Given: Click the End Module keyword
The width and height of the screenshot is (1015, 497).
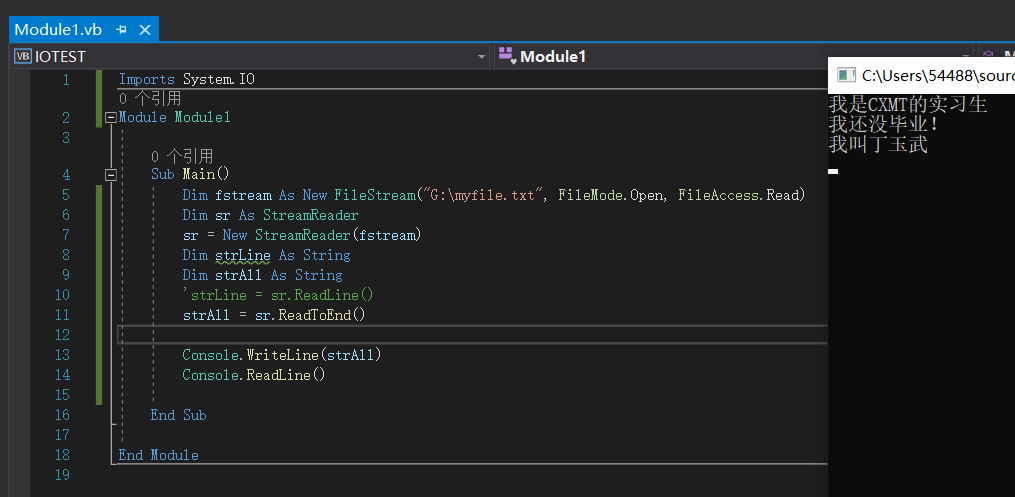Looking at the screenshot, I should click(158, 455).
